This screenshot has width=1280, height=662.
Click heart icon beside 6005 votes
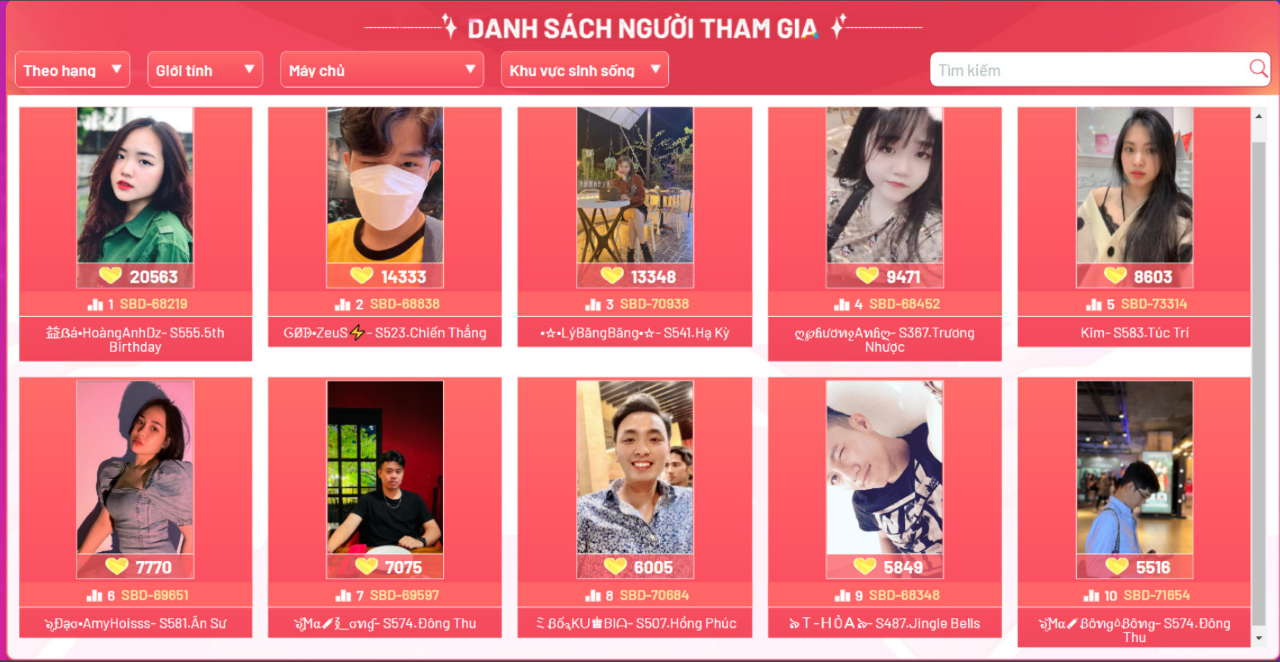tap(614, 567)
